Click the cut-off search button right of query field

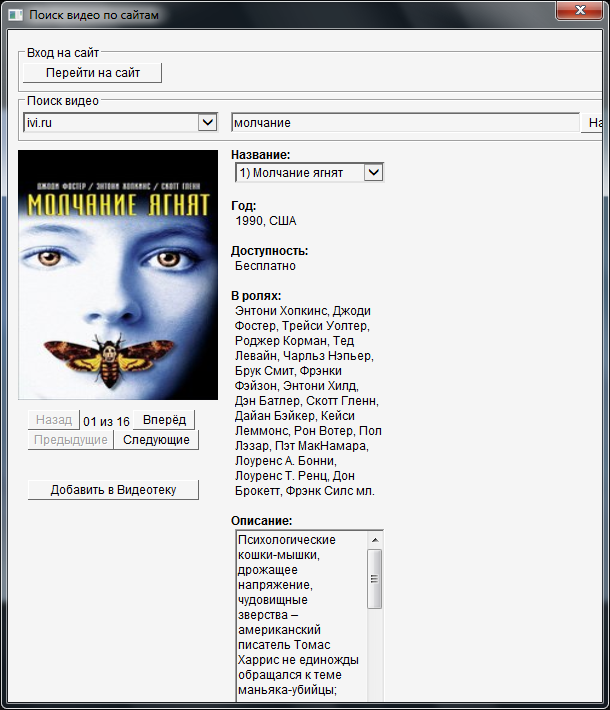596,122
